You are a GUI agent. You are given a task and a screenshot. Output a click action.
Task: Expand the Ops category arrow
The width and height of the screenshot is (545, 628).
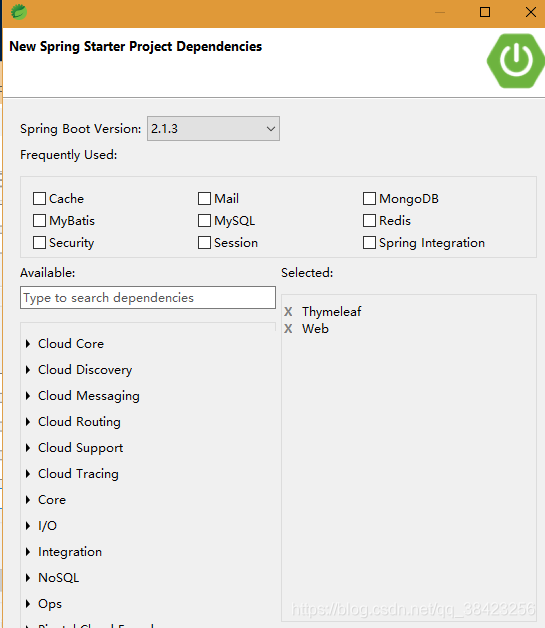point(28,604)
